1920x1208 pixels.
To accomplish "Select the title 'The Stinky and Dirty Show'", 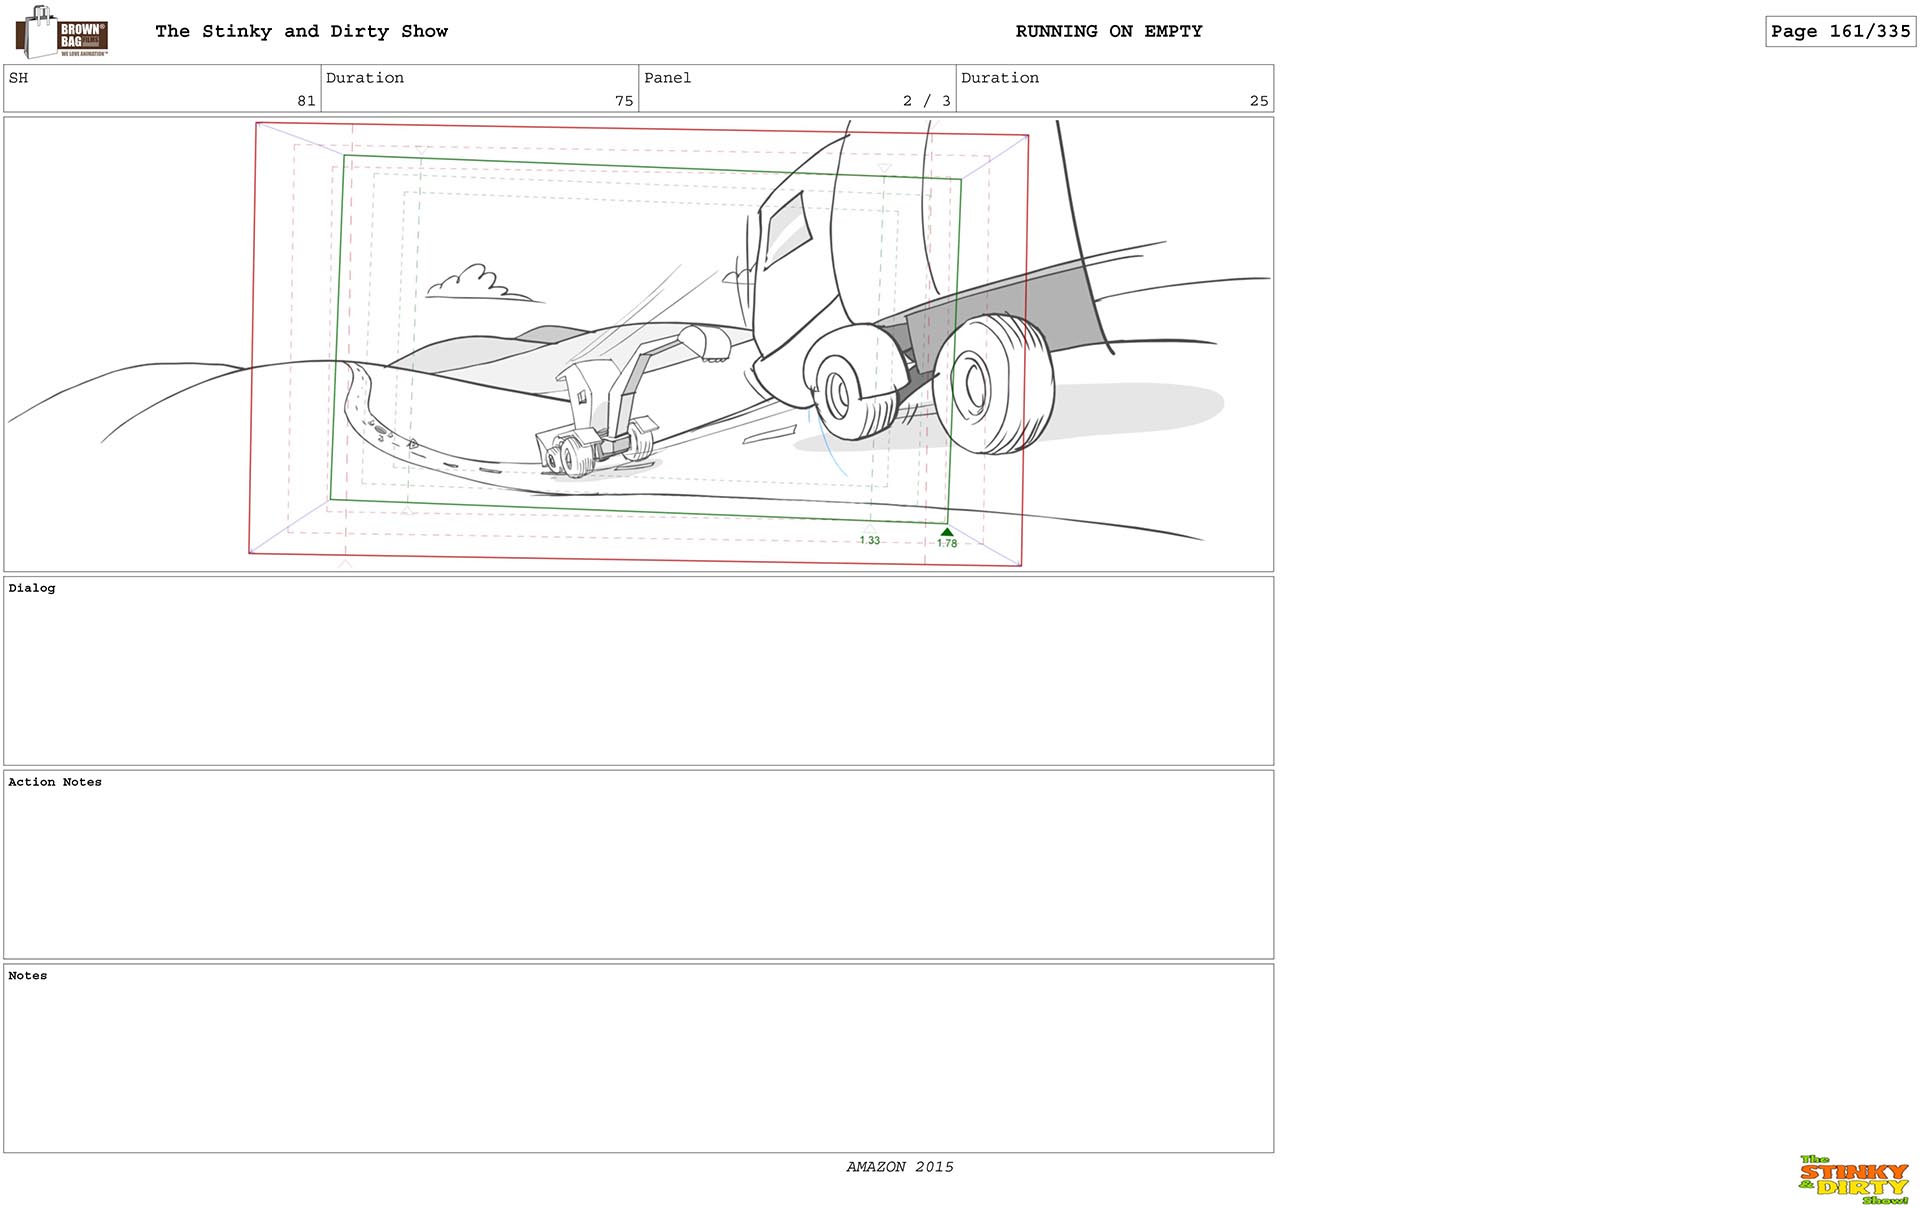I will click(301, 31).
